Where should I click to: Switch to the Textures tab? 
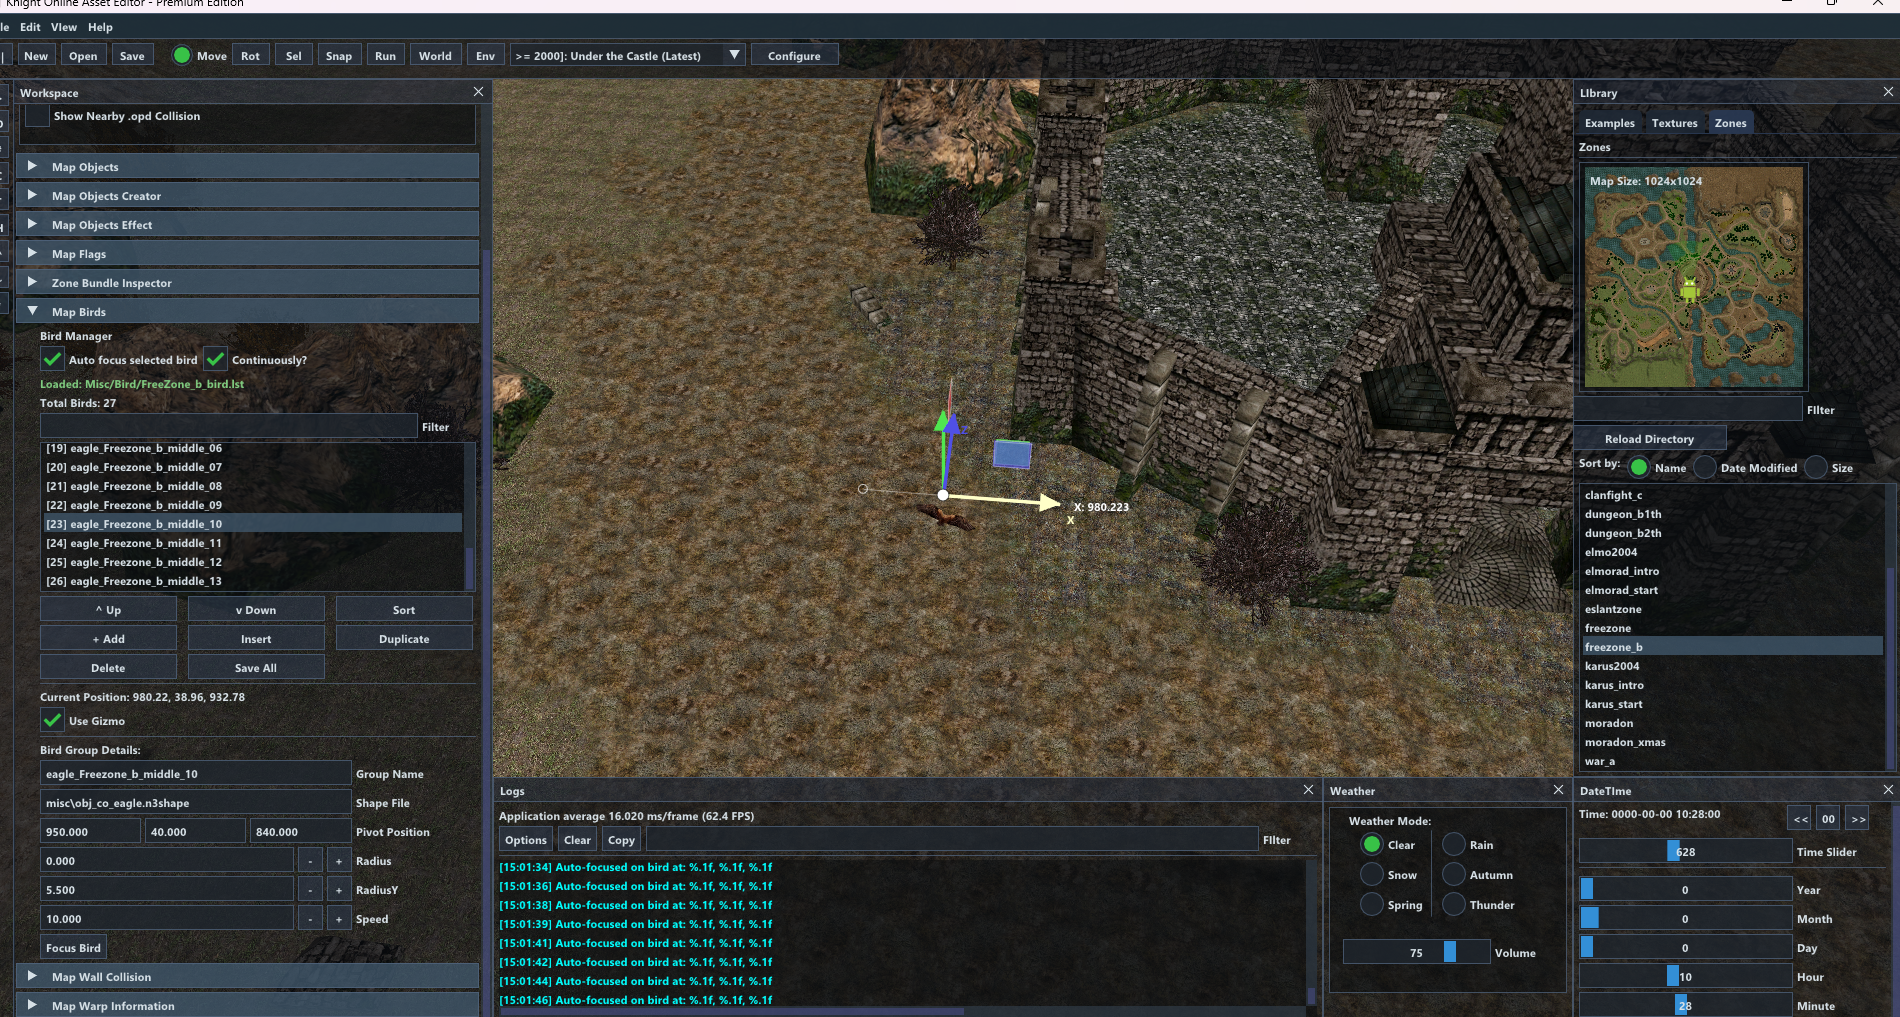tap(1674, 123)
